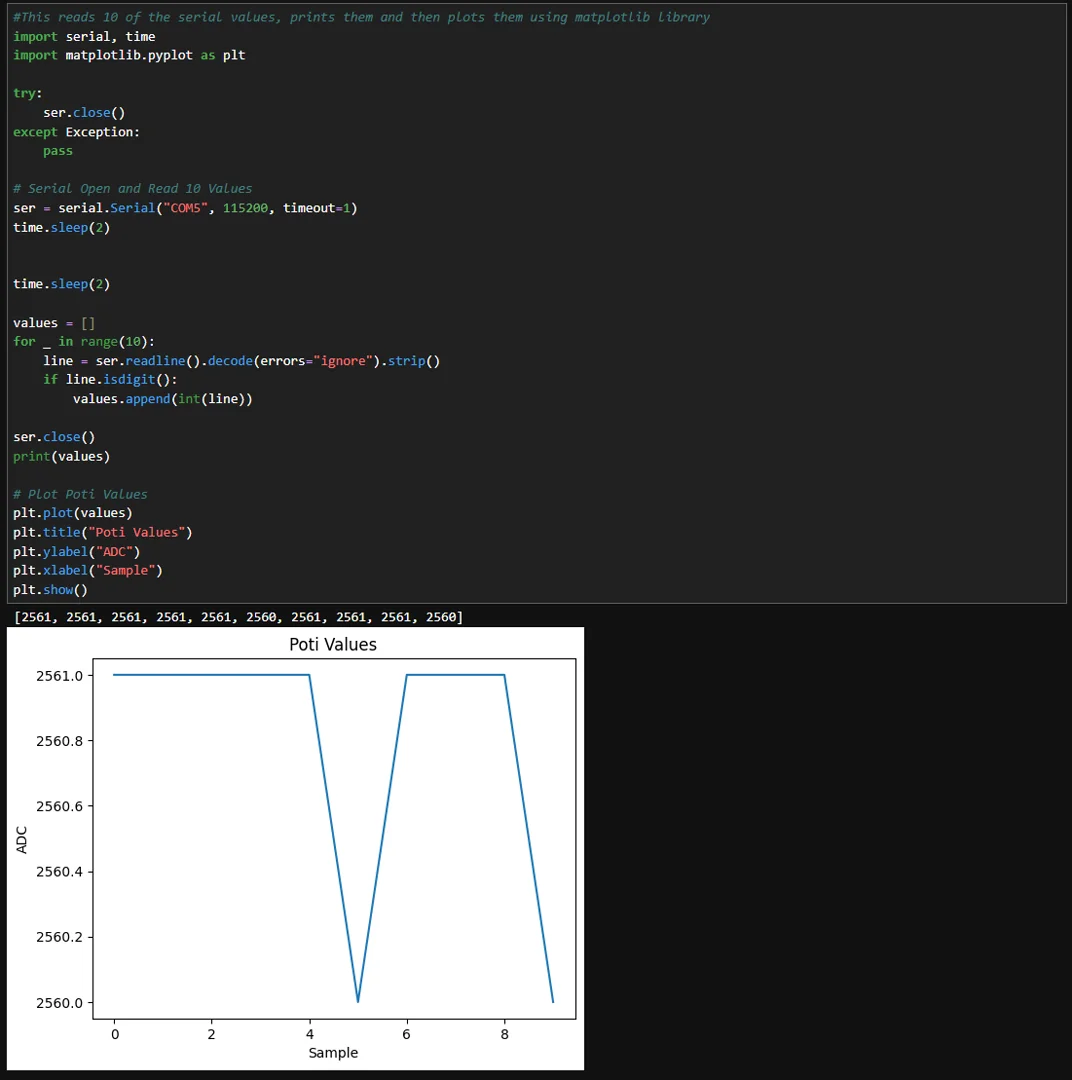Screen dimensions: 1072x1080
Task: Click the plt.xlabel("Sample") line
Action: pyautogui.click(x=87, y=570)
